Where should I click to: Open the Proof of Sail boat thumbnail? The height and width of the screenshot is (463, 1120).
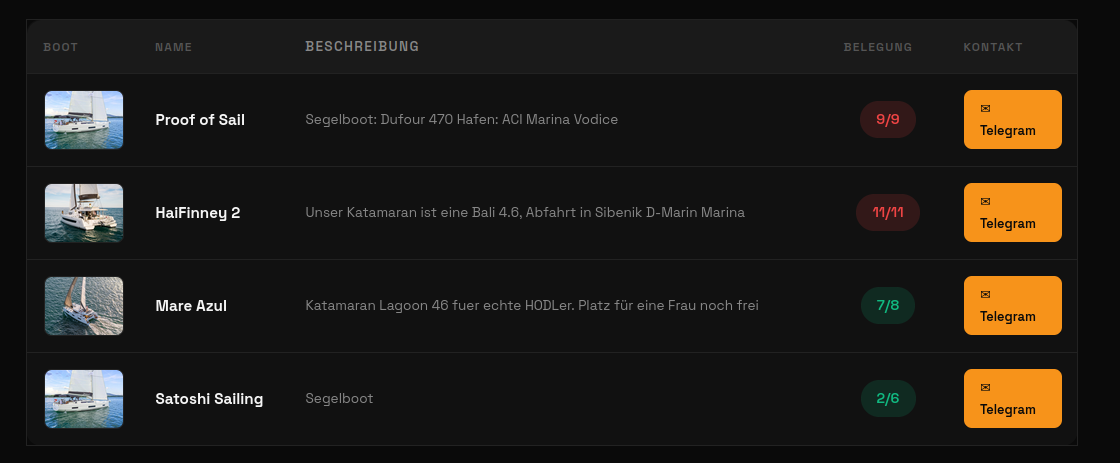tap(84, 120)
